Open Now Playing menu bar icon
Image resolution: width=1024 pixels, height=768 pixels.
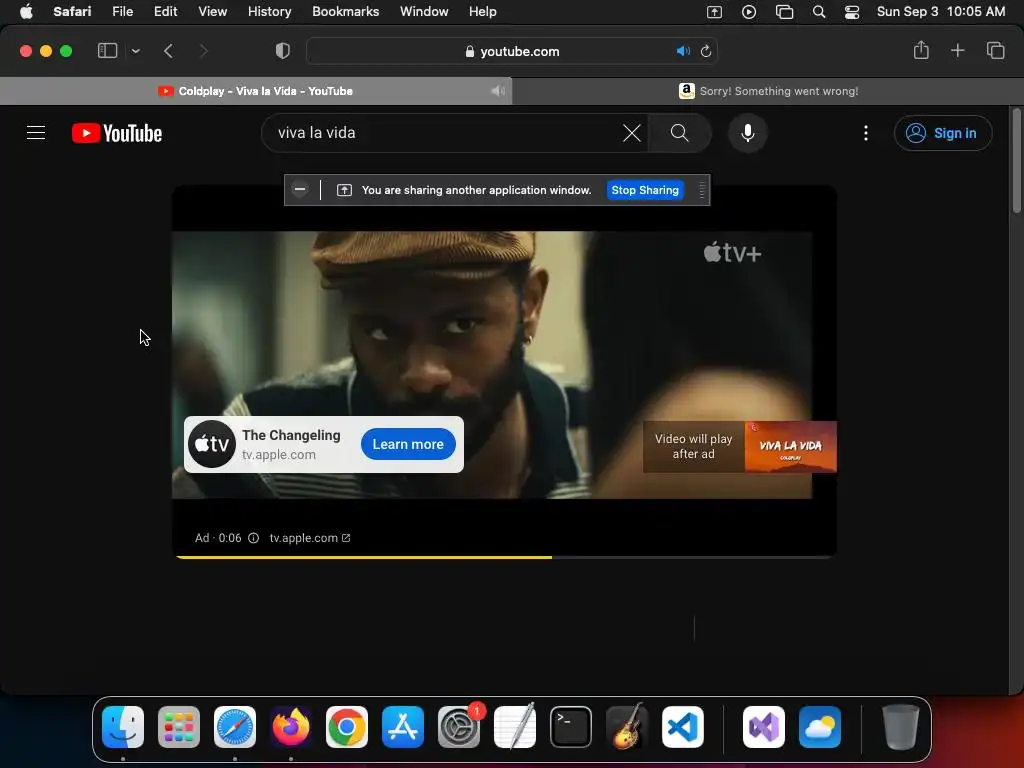click(749, 12)
